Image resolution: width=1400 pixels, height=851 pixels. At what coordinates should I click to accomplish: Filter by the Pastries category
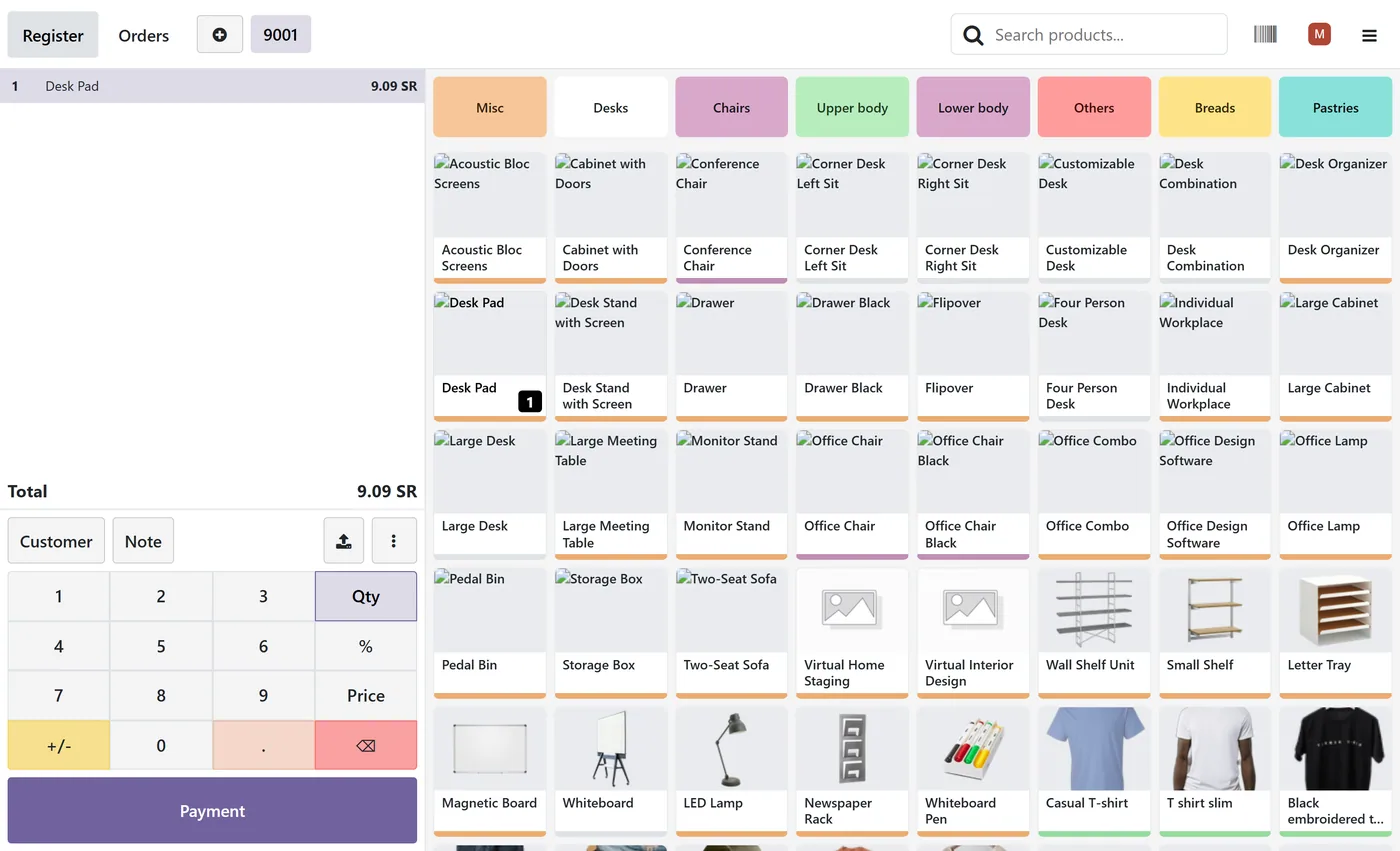tap(1336, 107)
